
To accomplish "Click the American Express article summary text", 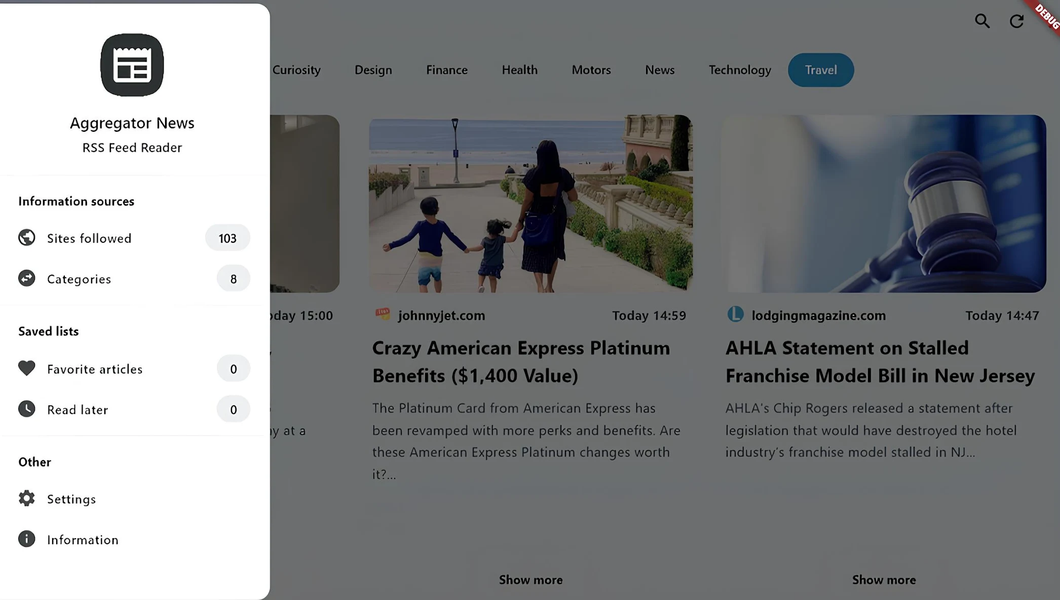I will click(527, 441).
